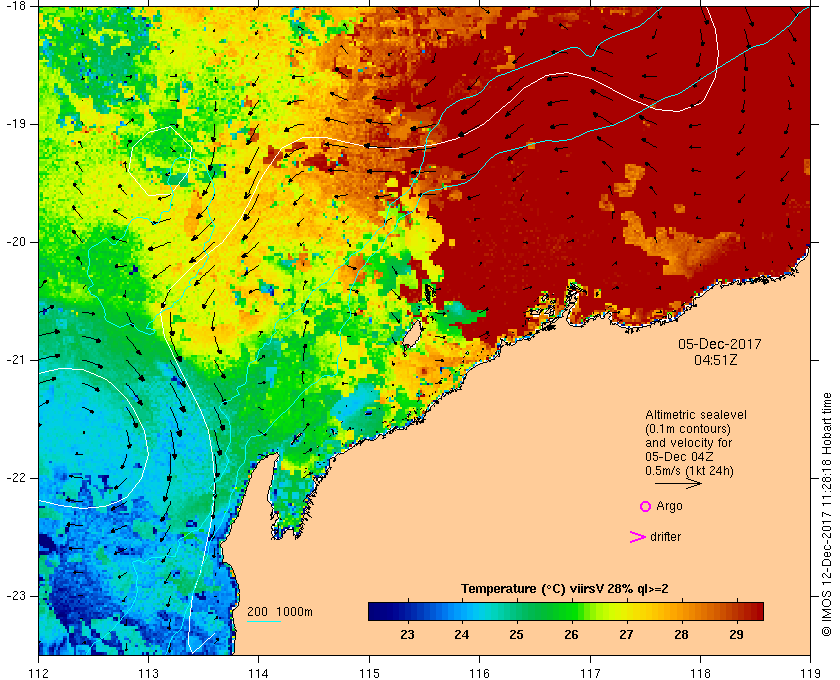
Task: Click the colorbar tick label 27
Action: [x=626, y=635]
